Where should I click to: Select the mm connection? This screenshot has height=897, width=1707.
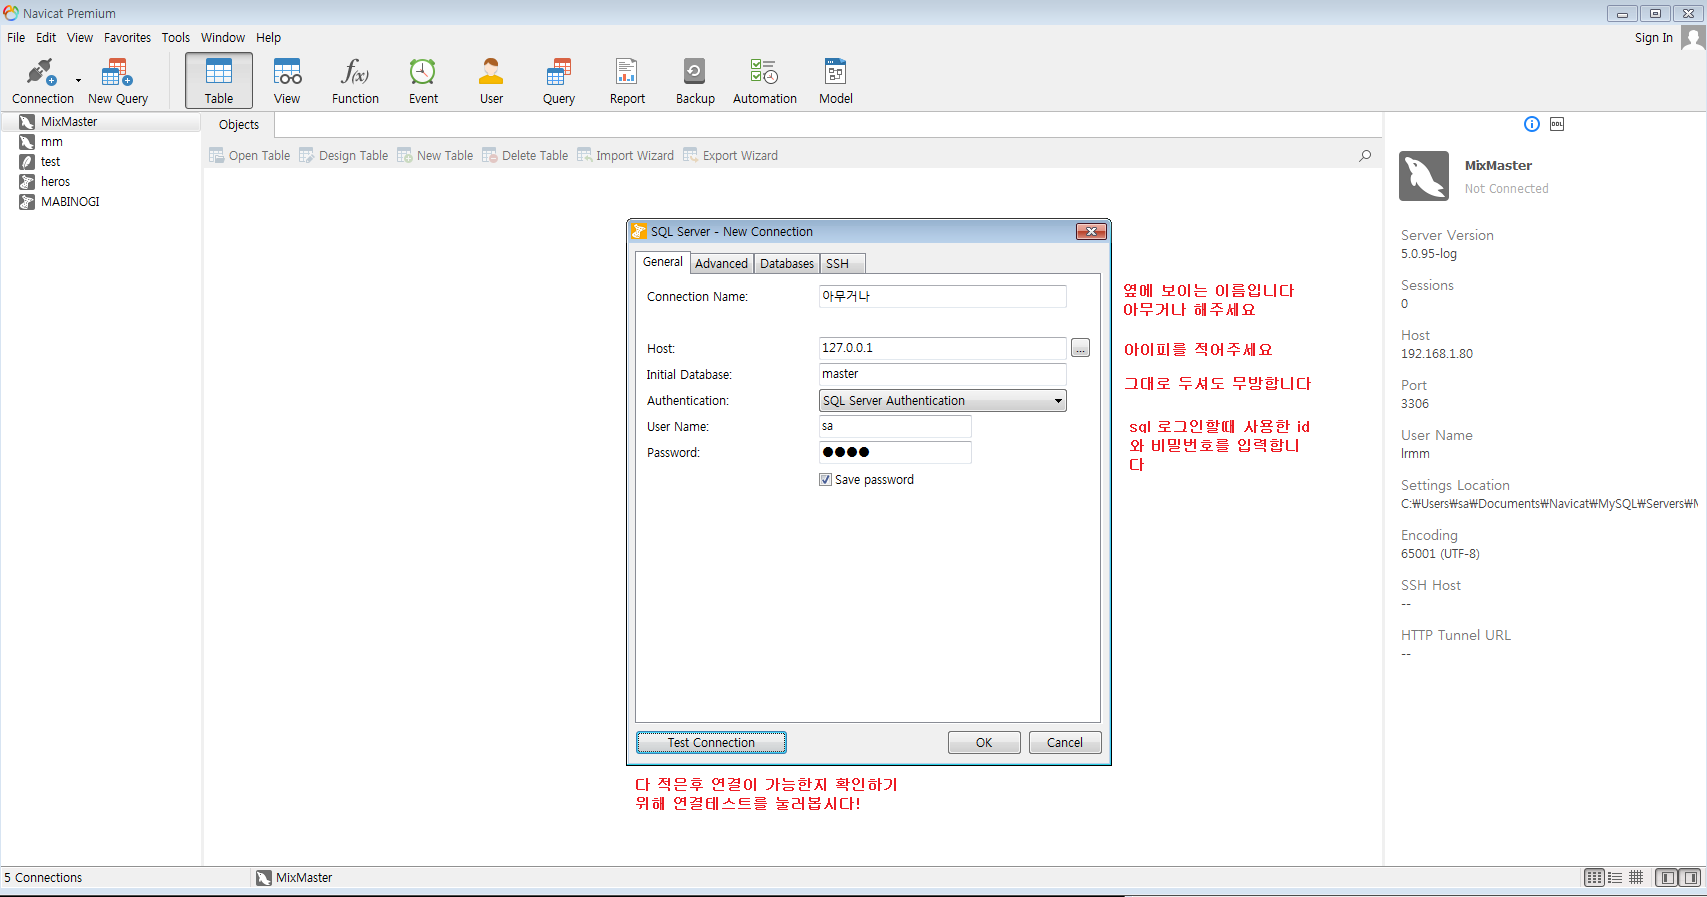(52, 142)
